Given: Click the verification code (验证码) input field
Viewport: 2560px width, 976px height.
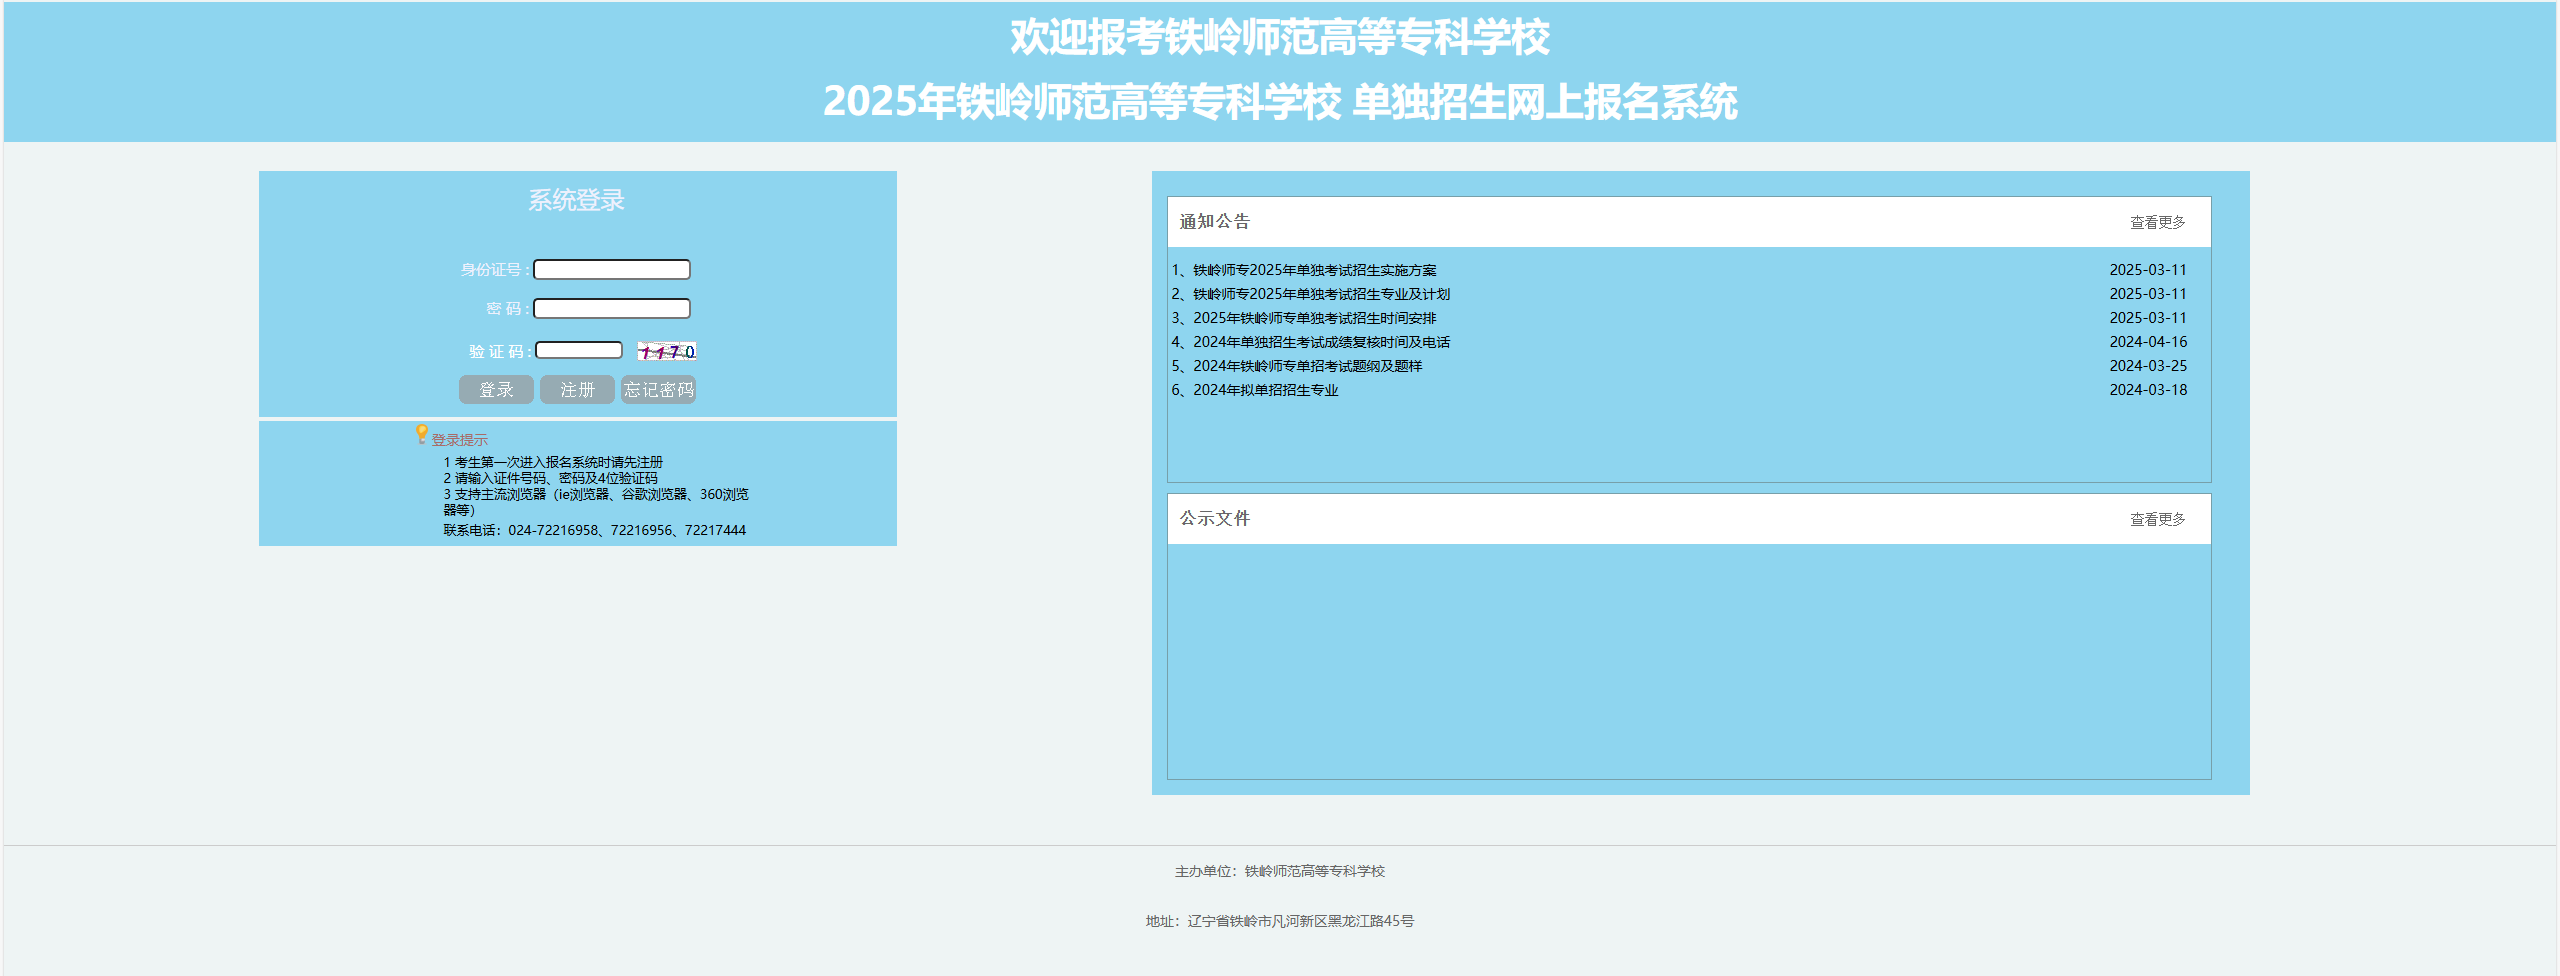Looking at the screenshot, I should pyautogui.click(x=579, y=351).
